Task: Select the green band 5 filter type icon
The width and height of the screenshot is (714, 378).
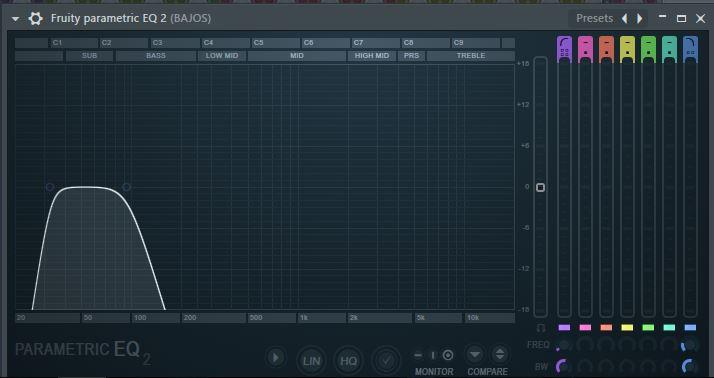Action: click(x=648, y=48)
